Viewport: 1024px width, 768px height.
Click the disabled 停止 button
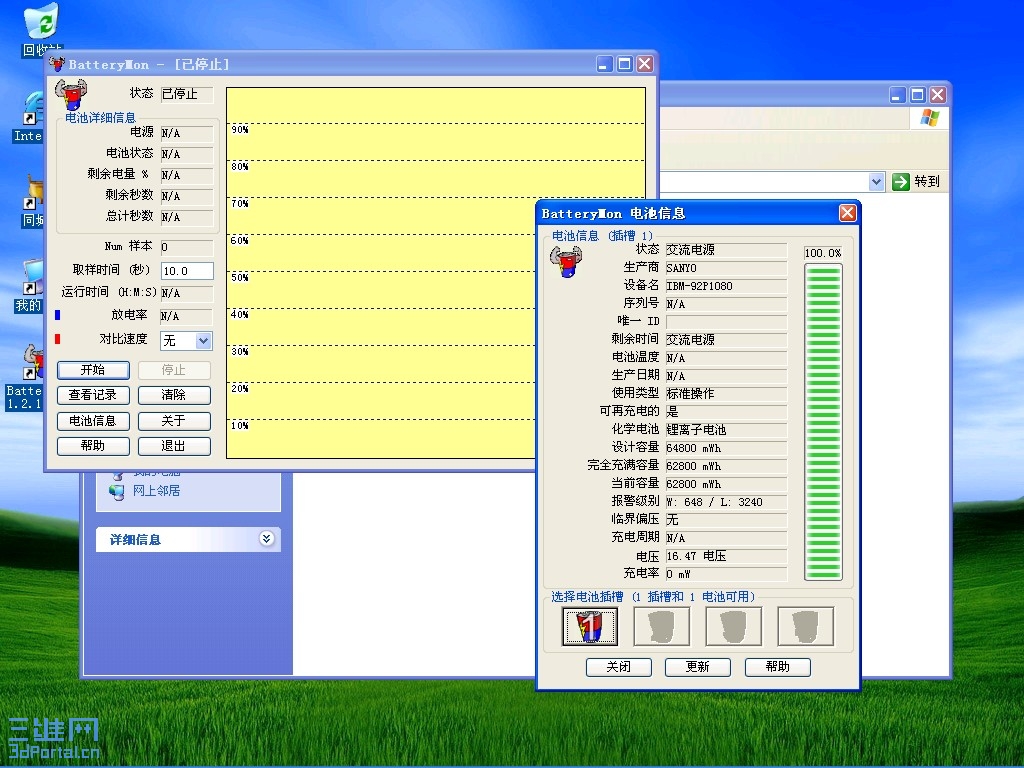point(174,370)
